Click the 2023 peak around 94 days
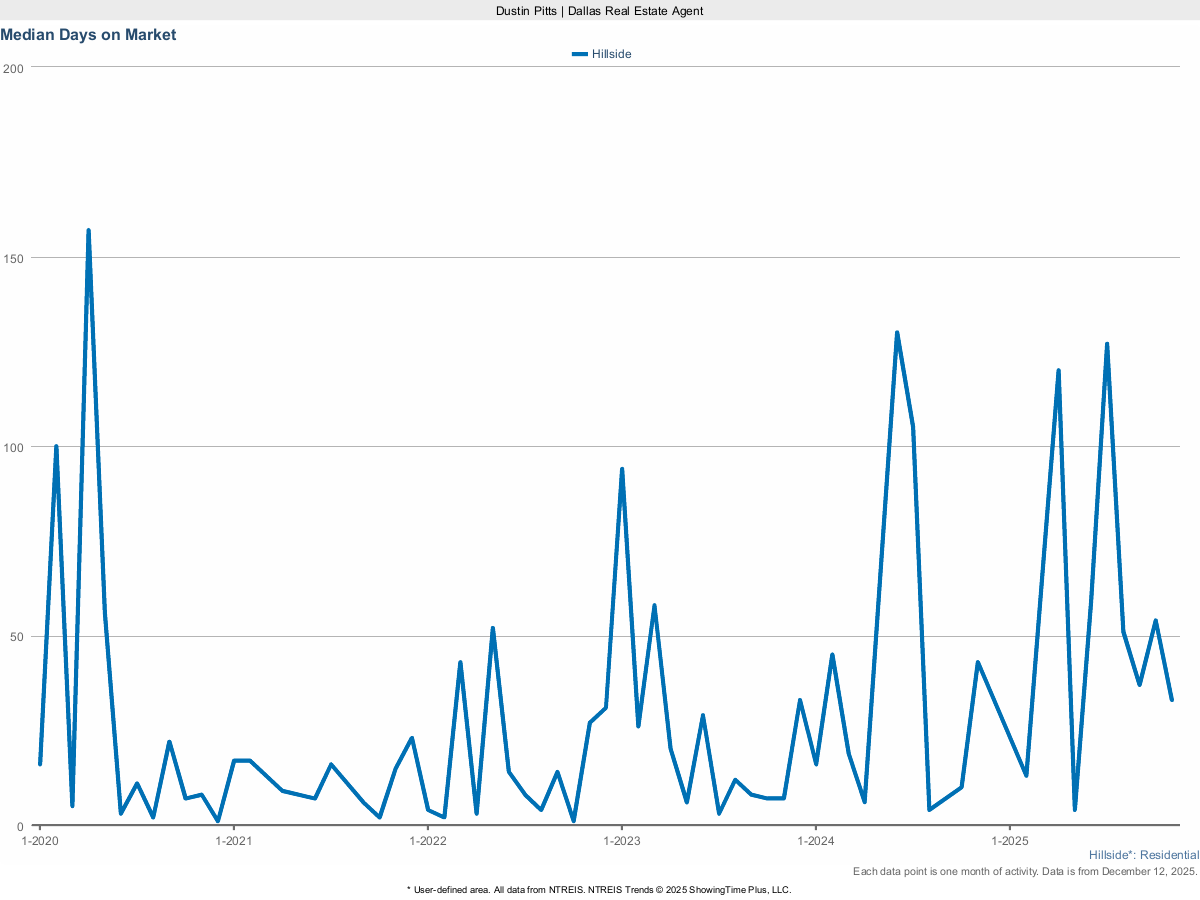The image size is (1200, 900). (622, 467)
